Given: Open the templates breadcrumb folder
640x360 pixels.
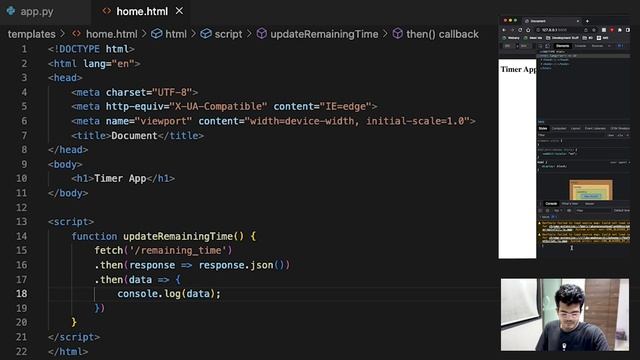Looking at the screenshot, I should click(x=31, y=34).
